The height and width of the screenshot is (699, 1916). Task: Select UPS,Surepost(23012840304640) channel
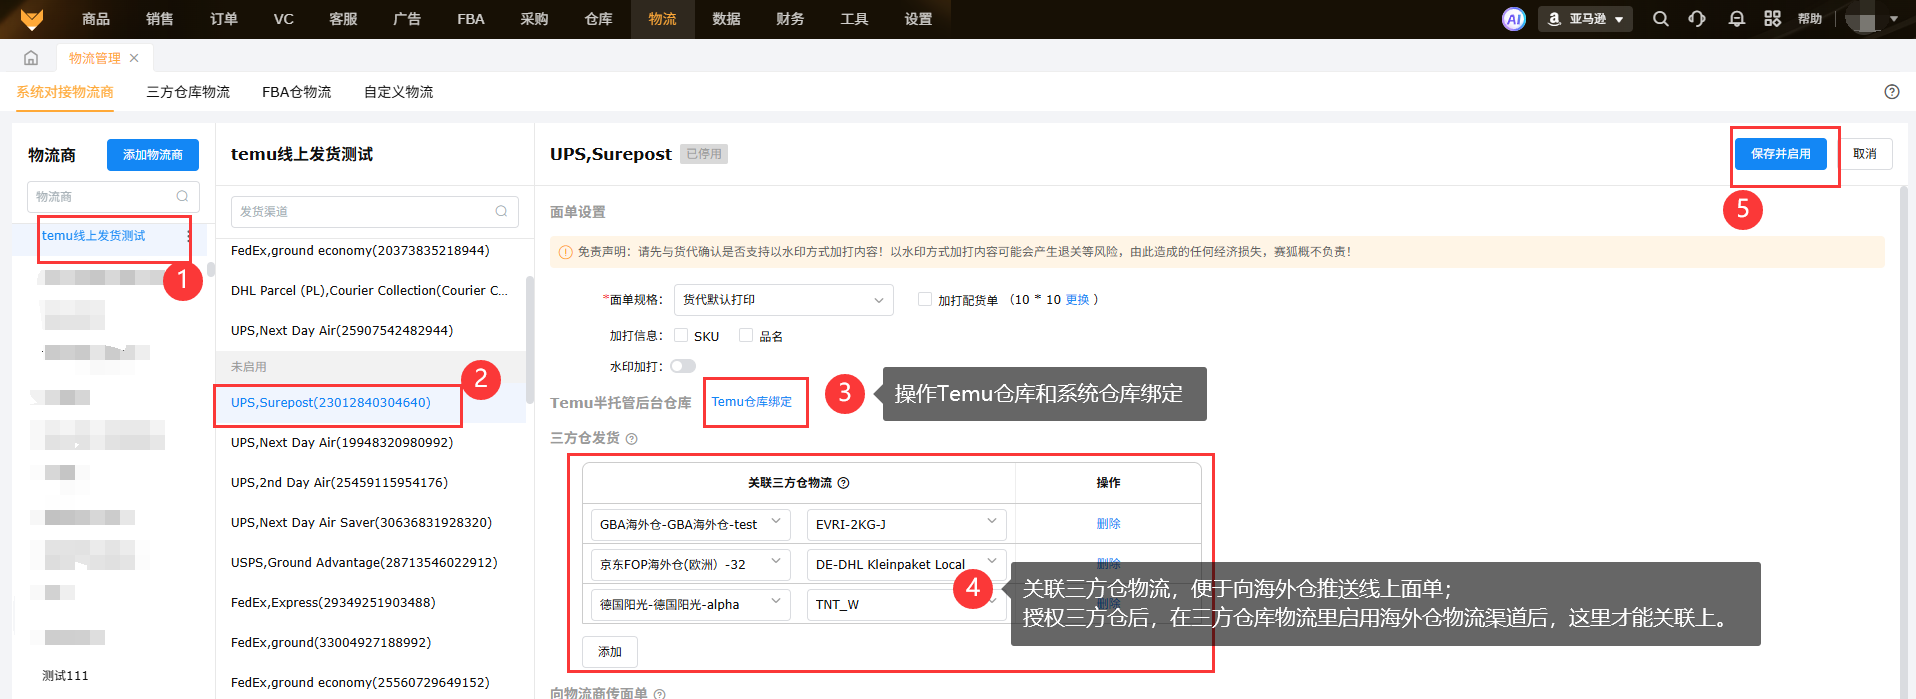click(331, 403)
